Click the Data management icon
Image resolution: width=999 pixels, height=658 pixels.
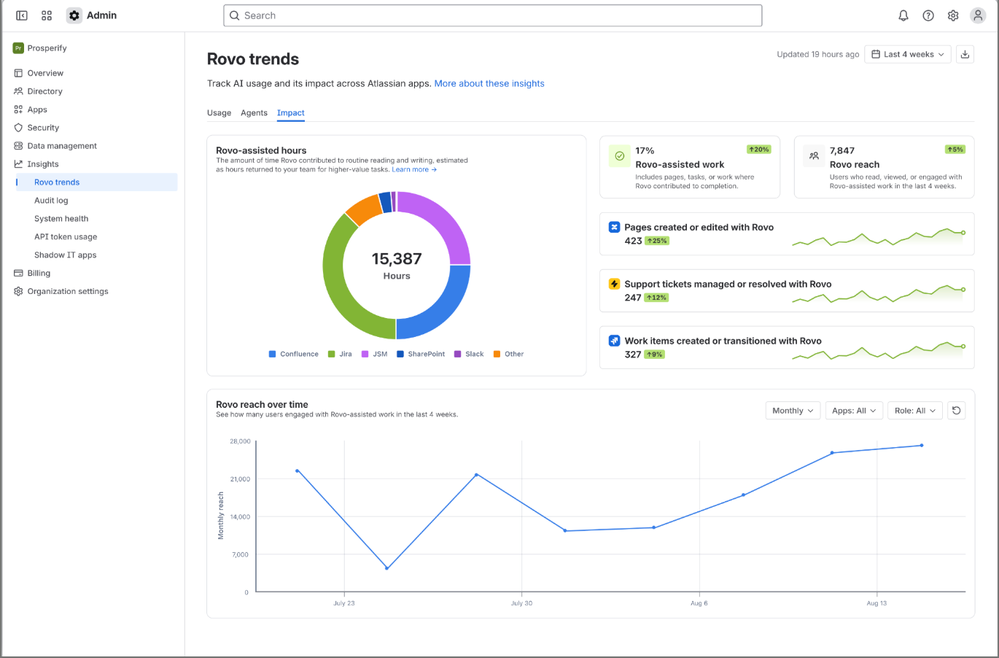18,146
